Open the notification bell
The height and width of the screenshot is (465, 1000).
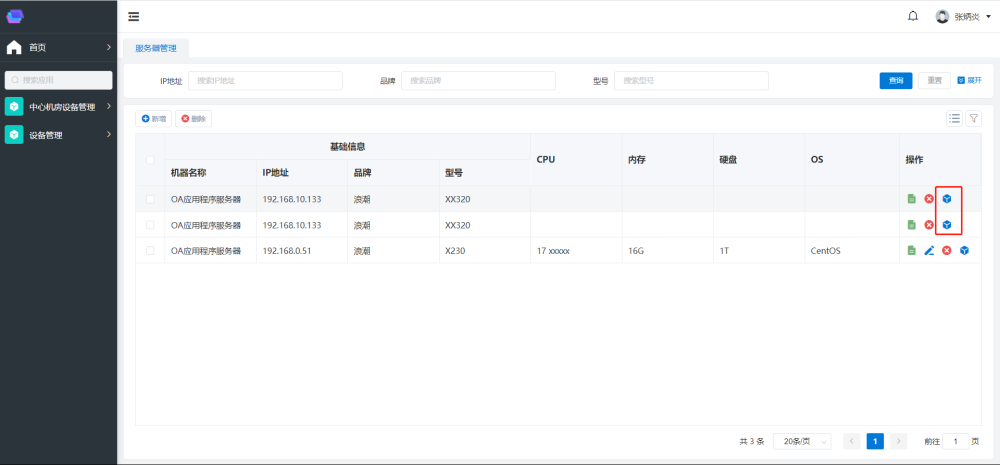[x=912, y=16]
